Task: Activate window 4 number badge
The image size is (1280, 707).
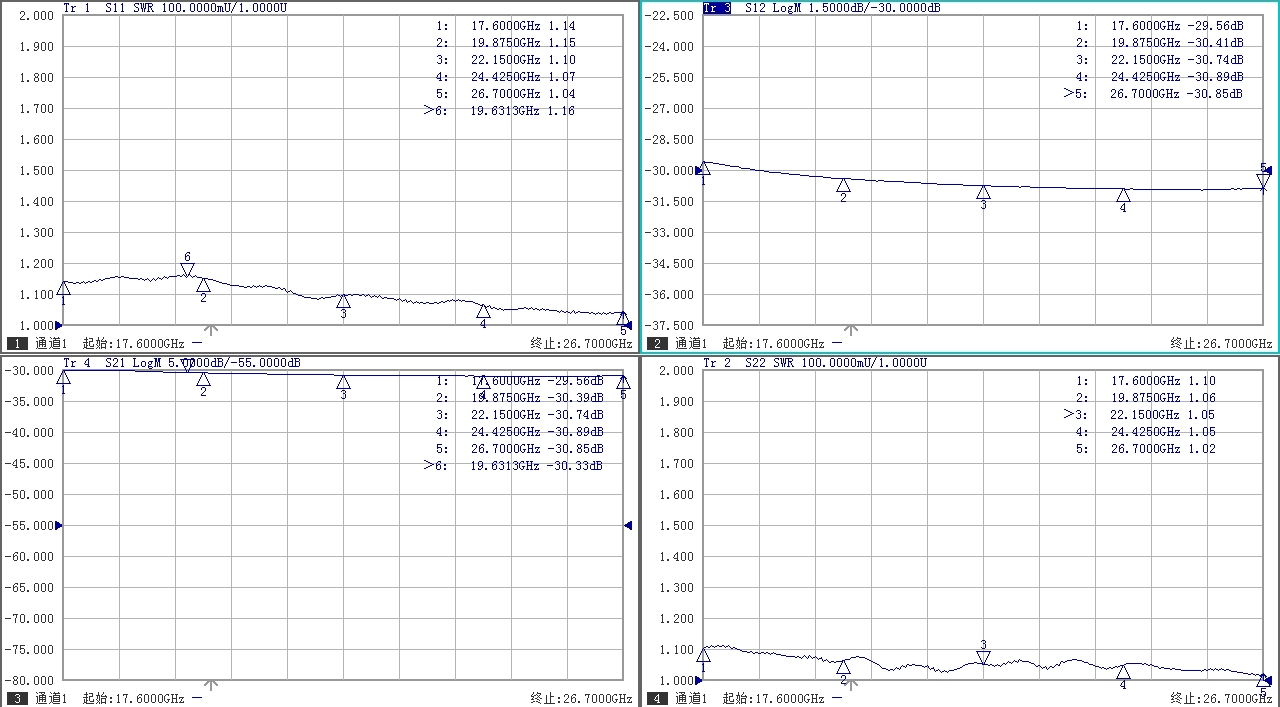Action: coord(657,698)
